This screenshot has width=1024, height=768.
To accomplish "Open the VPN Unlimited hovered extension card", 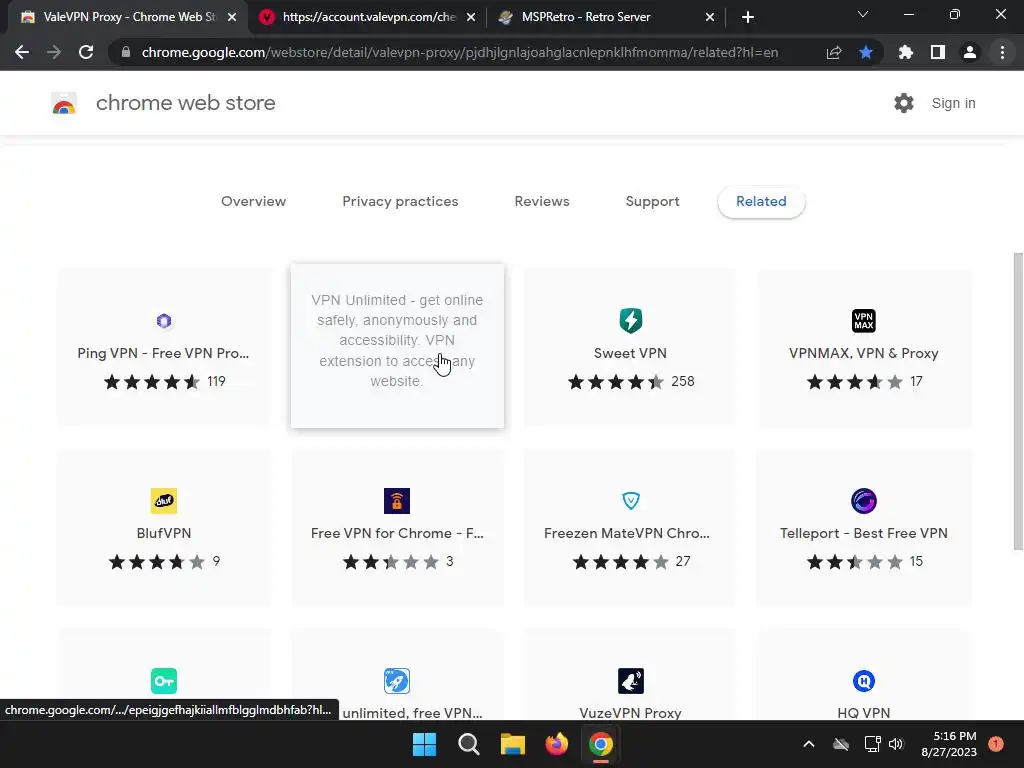I will pos(397,346).
